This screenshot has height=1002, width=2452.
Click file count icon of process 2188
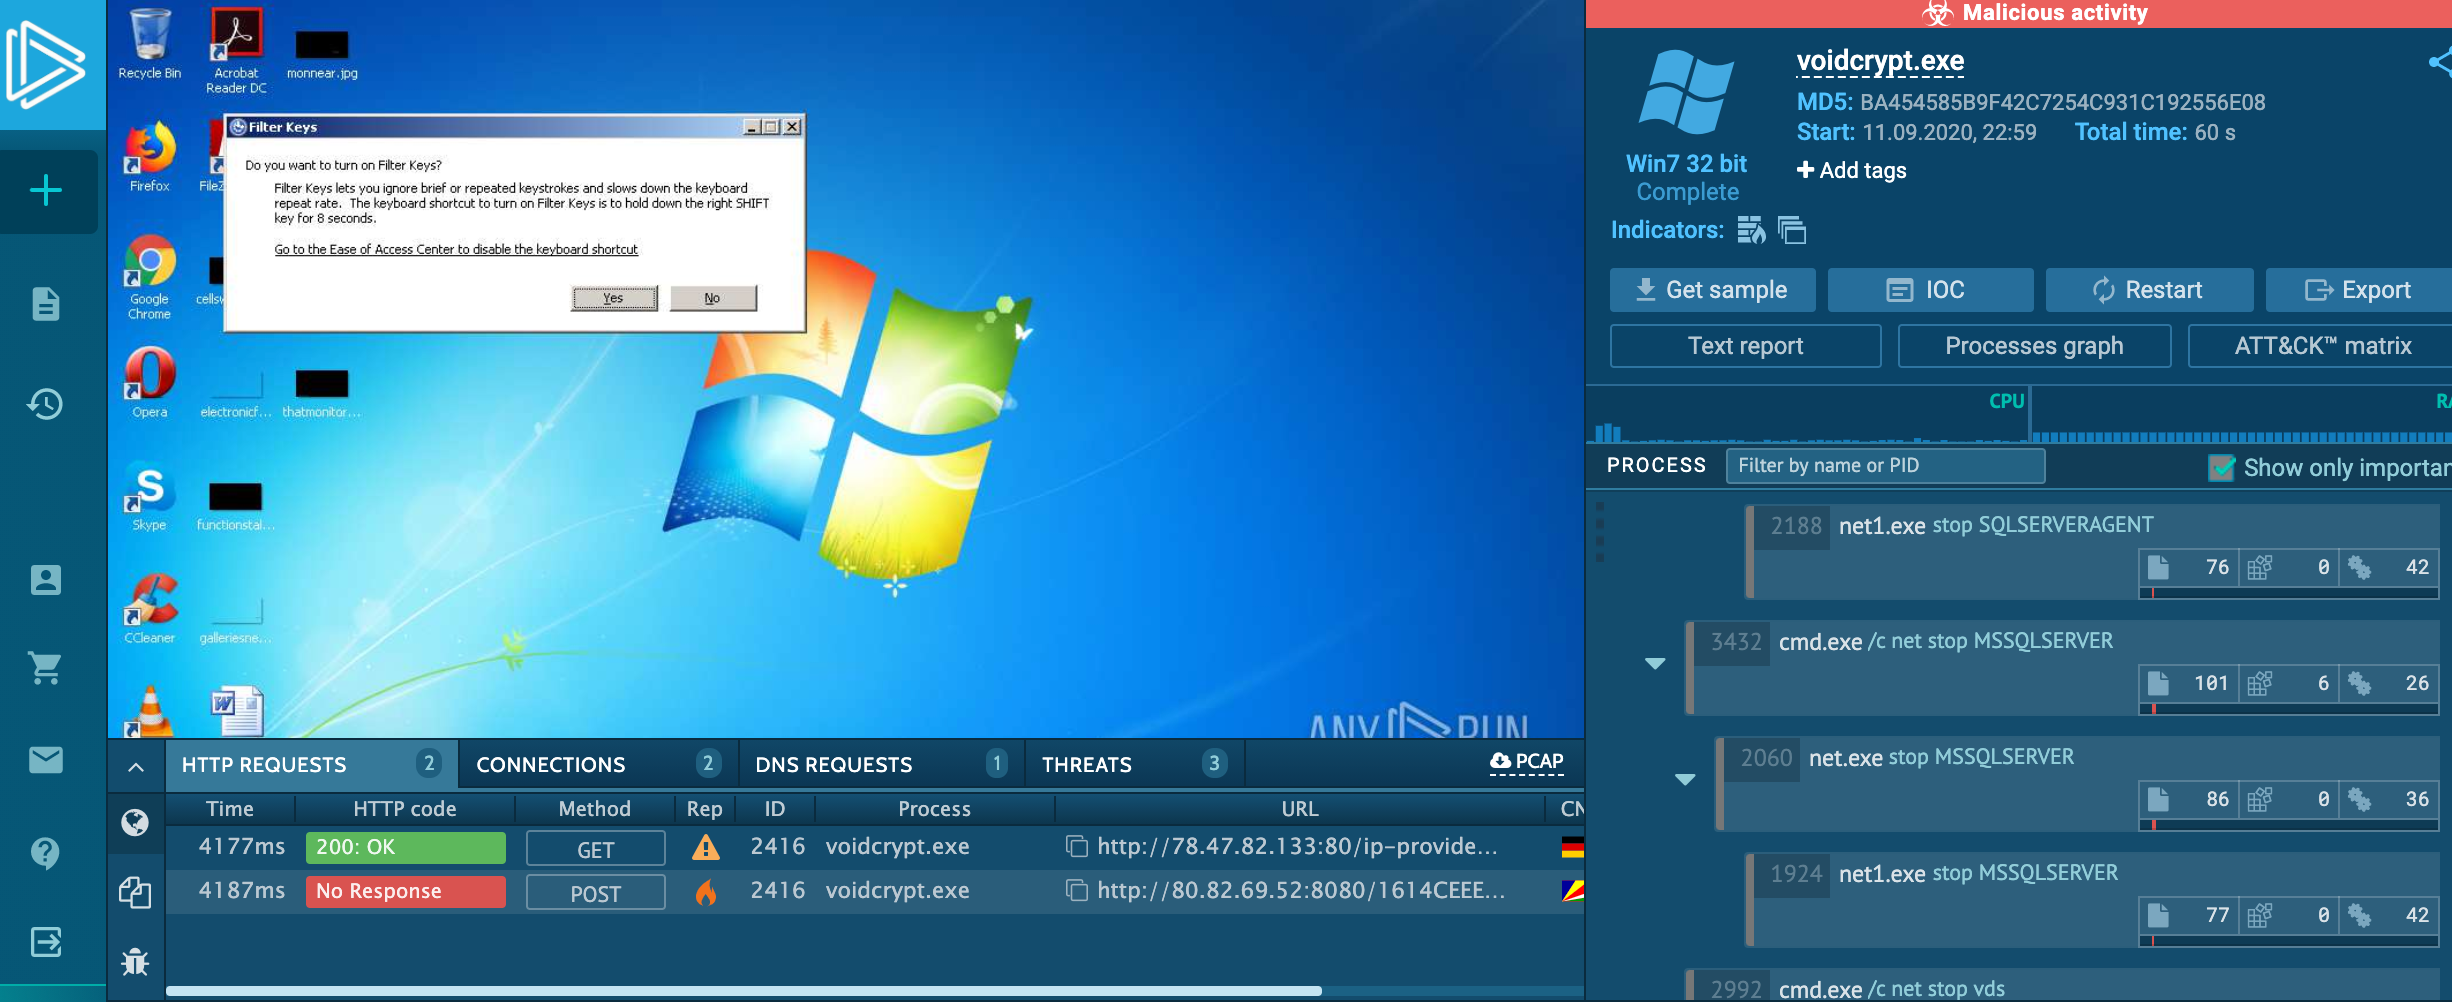(x=2158, y=568)
